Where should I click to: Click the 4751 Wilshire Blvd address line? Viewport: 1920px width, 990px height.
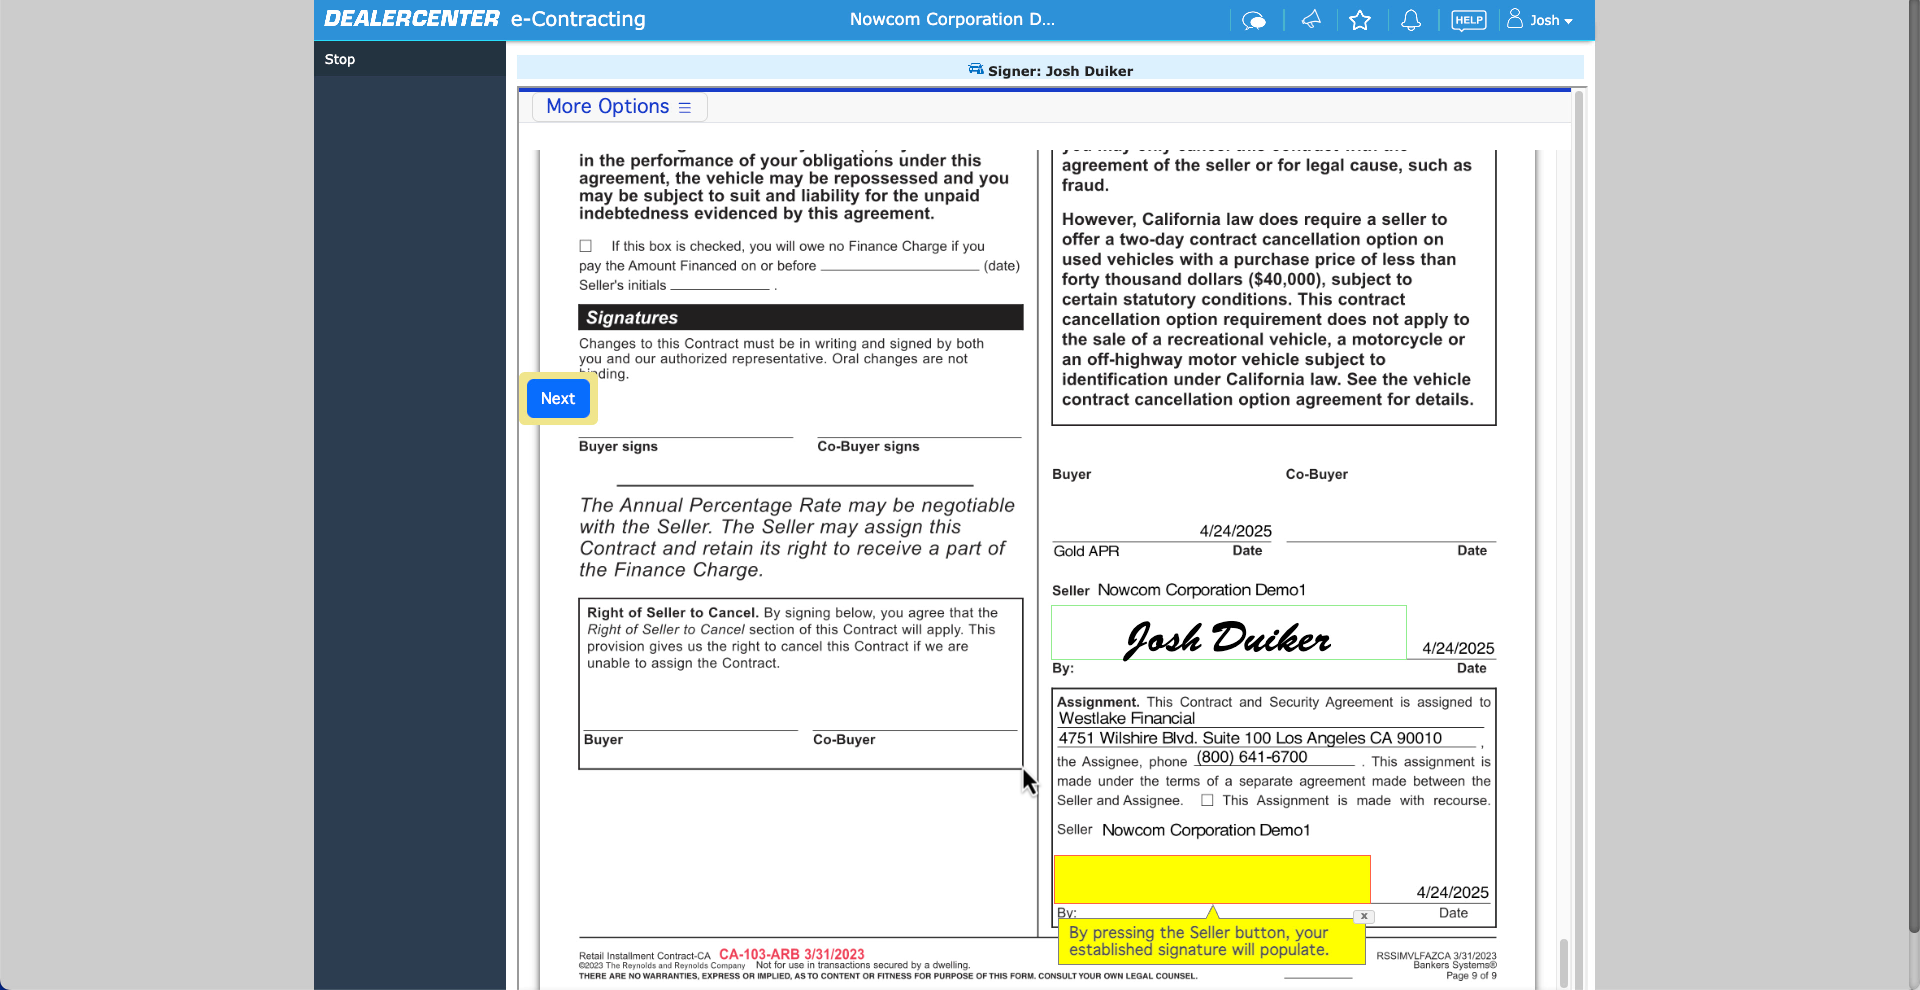pos(1250,738)
